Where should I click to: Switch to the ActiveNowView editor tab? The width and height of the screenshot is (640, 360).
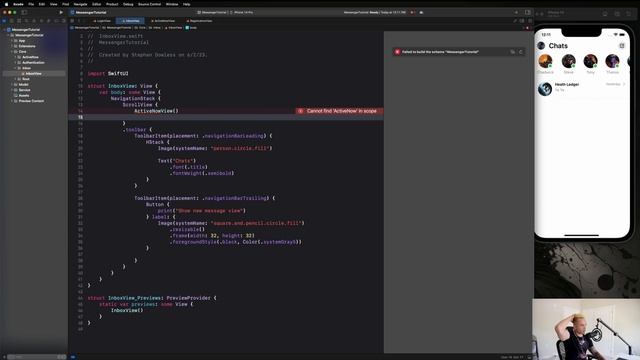[x=163, y=20]
